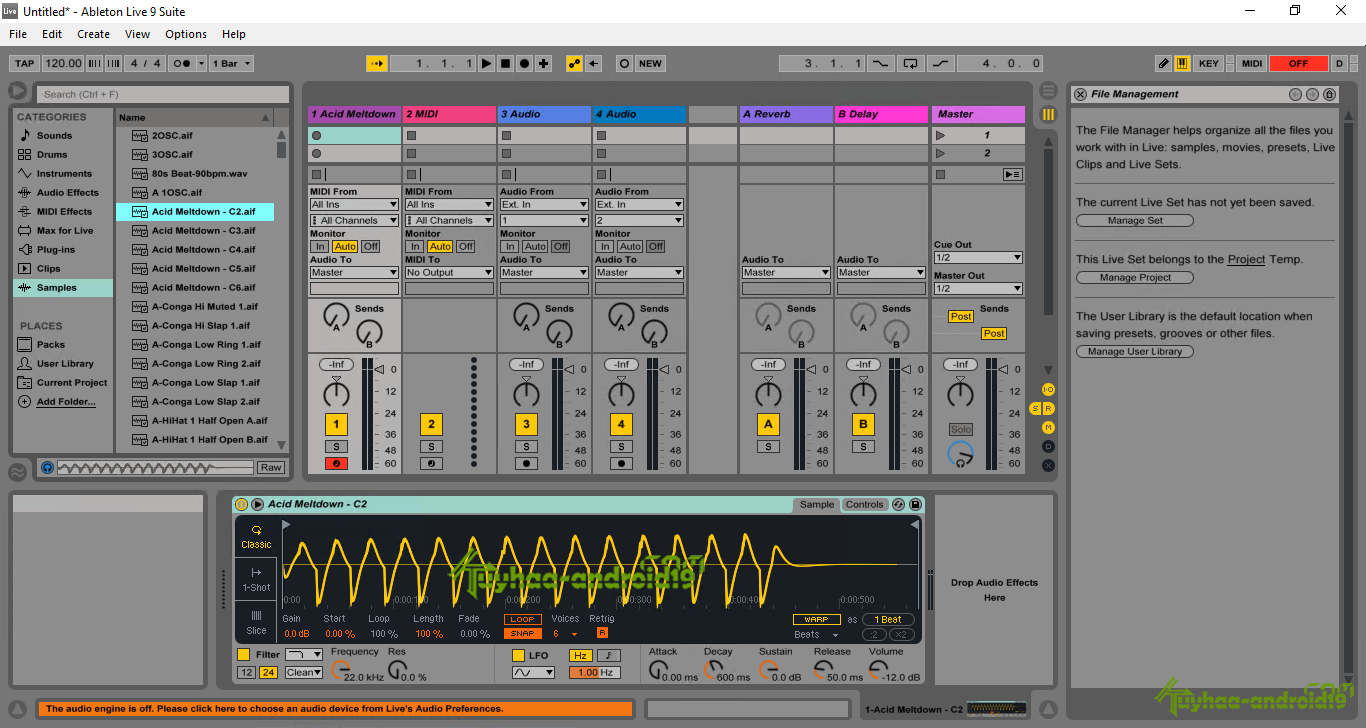1366x728 pixels.
Task: Click the Session Record circle button
Action: pyautogui.click(x=624, y=63)
